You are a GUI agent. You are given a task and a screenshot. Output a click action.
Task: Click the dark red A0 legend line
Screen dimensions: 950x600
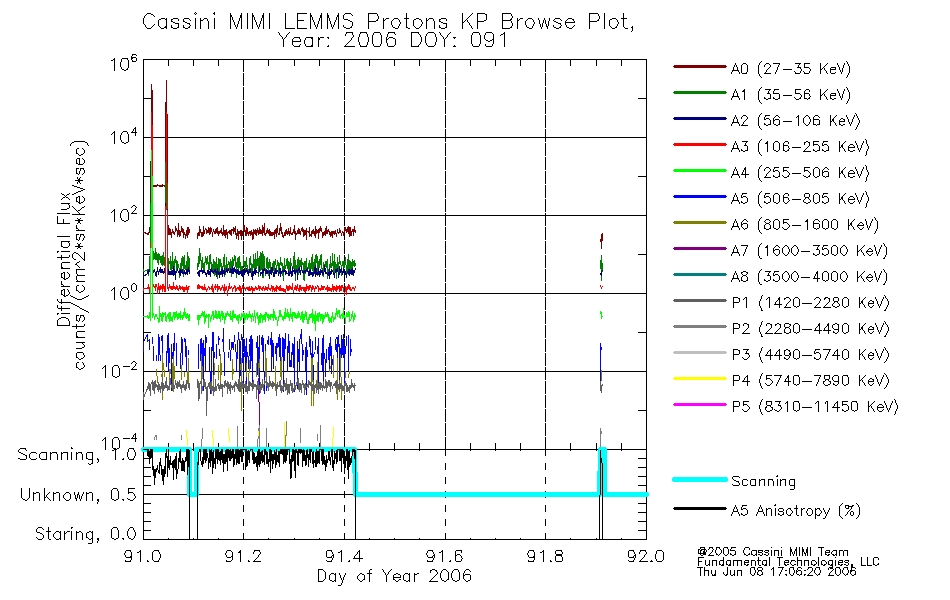click(699, 67)
